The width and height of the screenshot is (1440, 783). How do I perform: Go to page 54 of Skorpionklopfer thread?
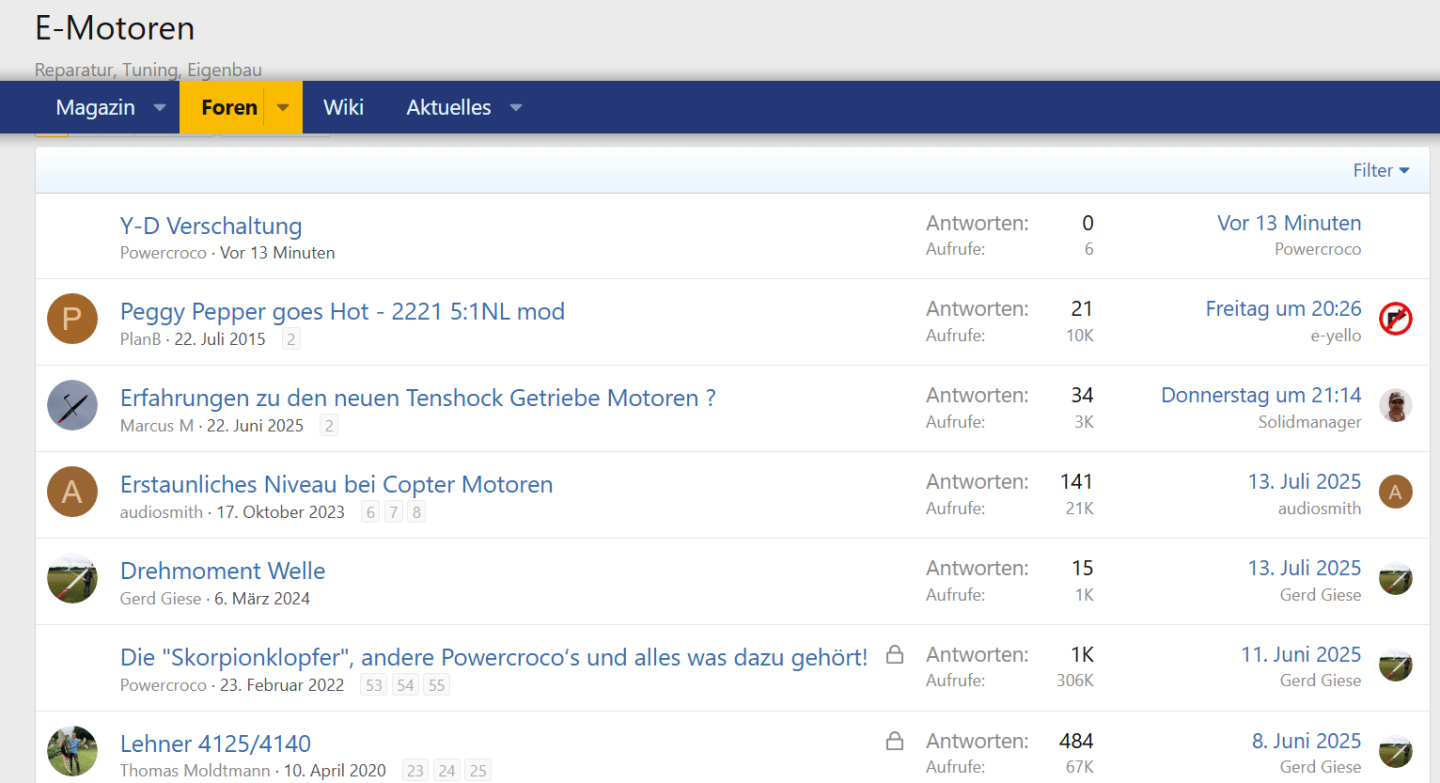coord(405,685)
